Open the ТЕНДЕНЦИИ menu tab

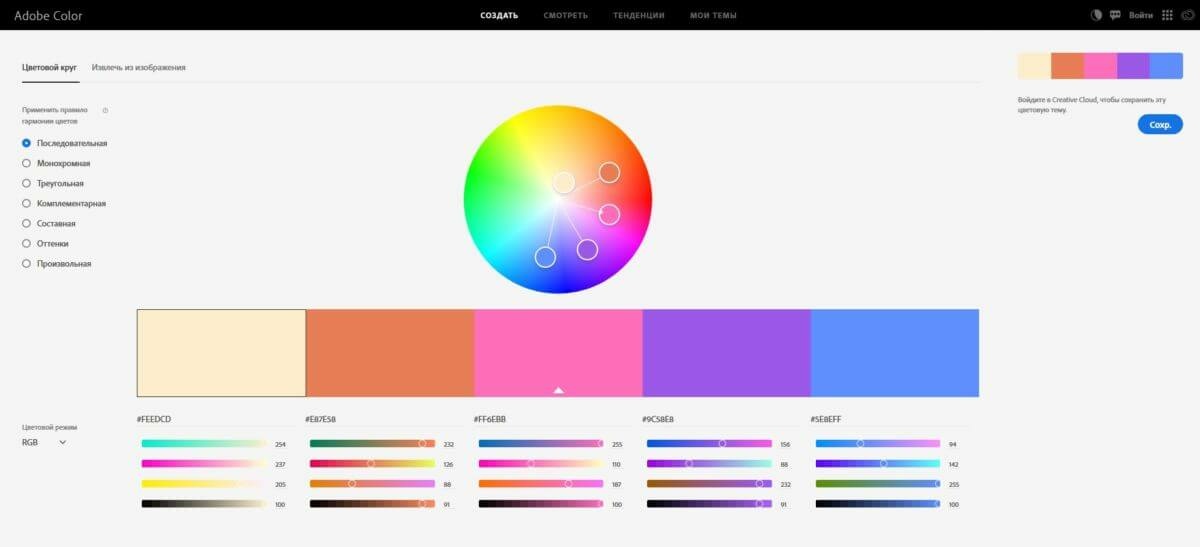click(x=639, y=16)
